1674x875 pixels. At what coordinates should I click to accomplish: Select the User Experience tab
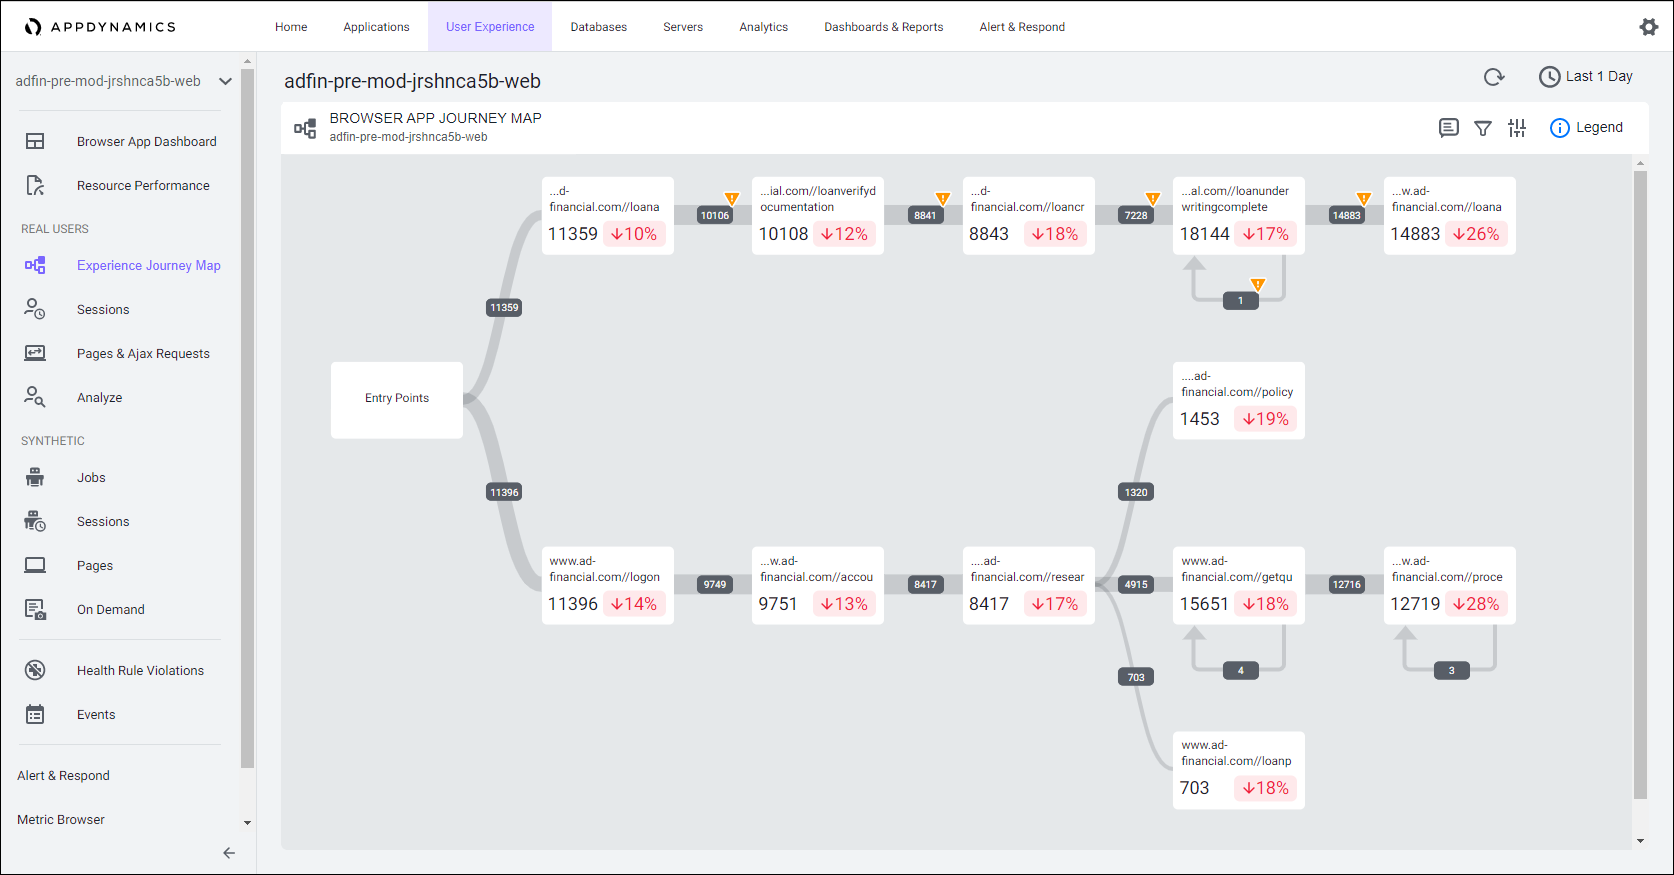490,27
